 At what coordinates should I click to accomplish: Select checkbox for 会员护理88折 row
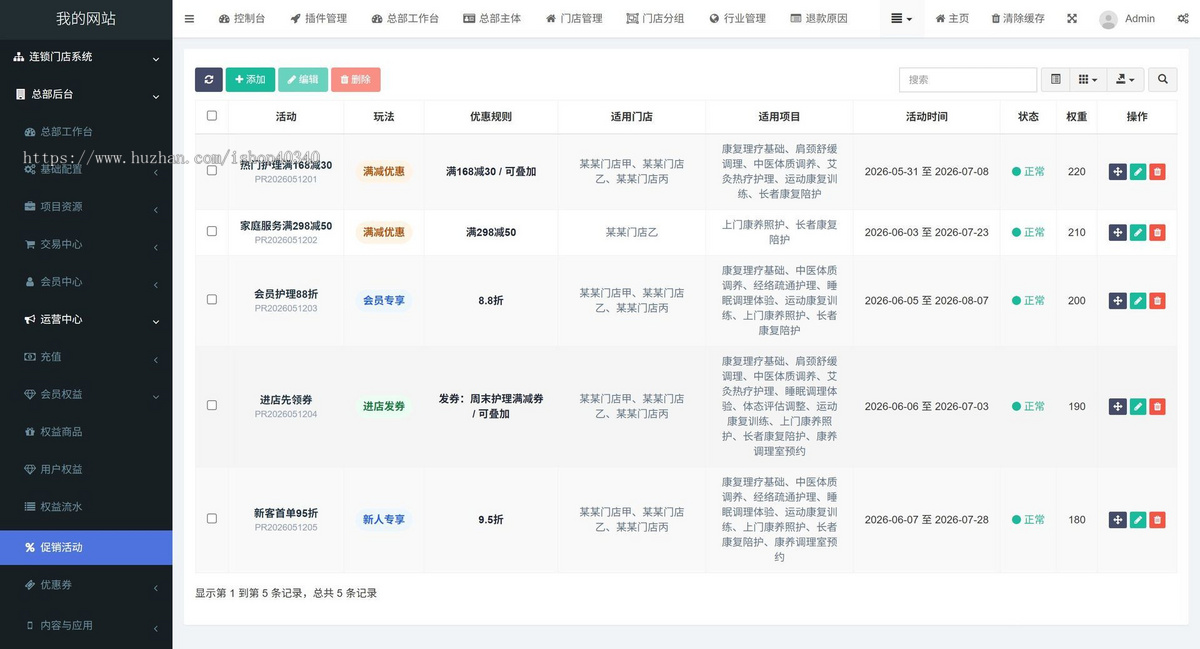211,299
